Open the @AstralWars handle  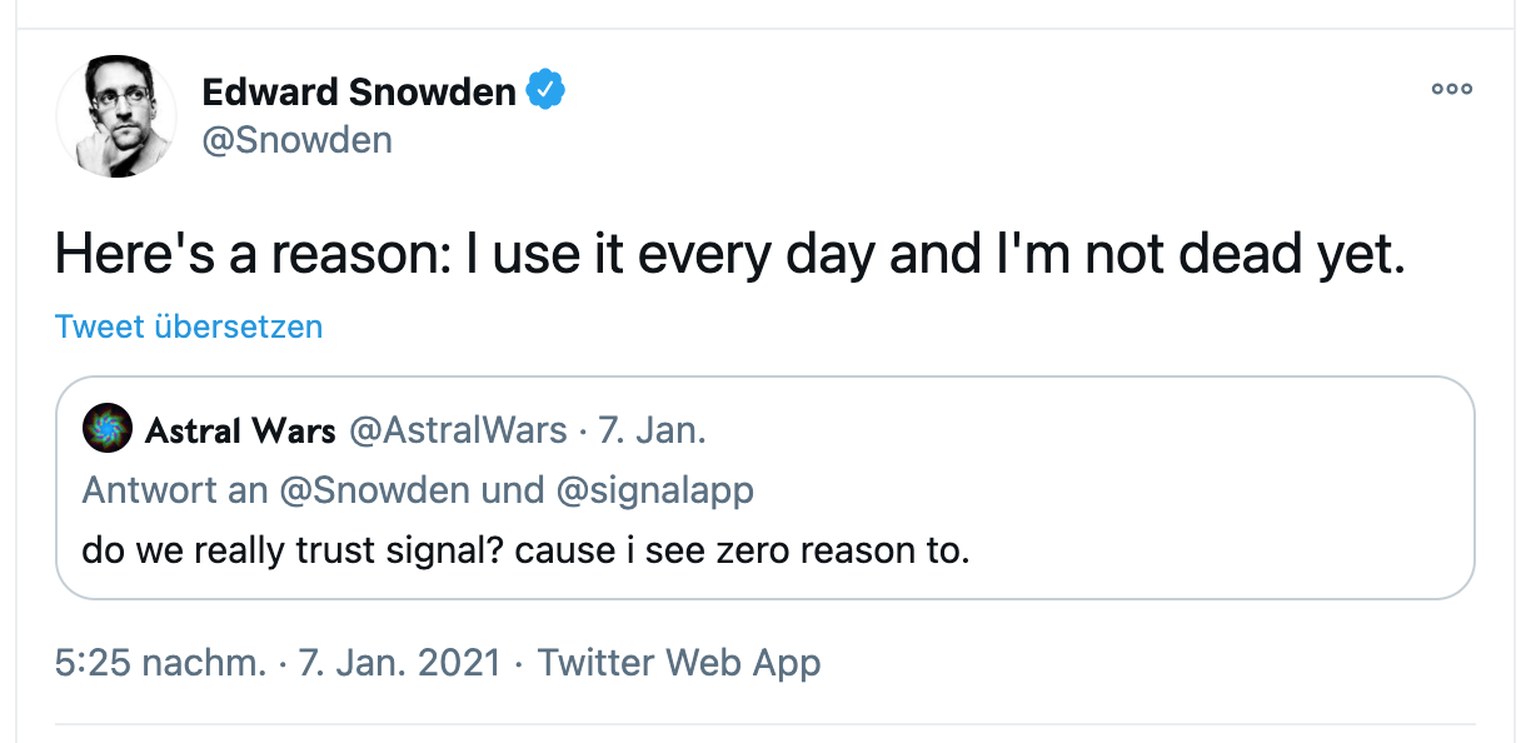456,431
